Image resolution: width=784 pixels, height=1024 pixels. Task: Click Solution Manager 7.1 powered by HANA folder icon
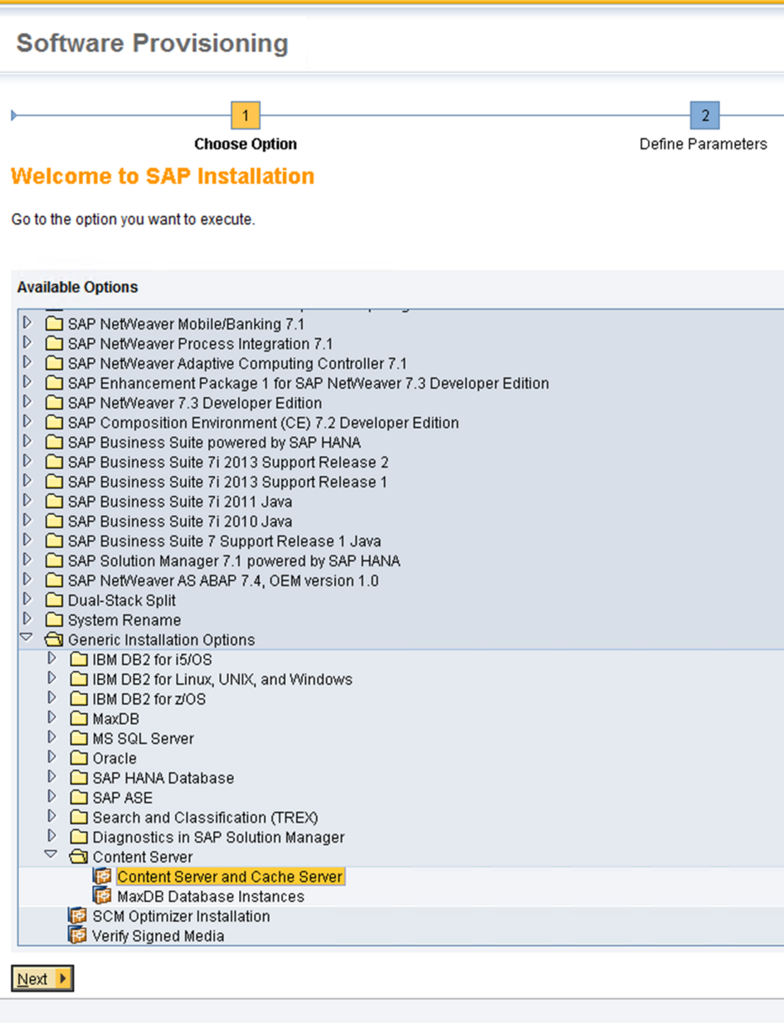coord(55,560)
